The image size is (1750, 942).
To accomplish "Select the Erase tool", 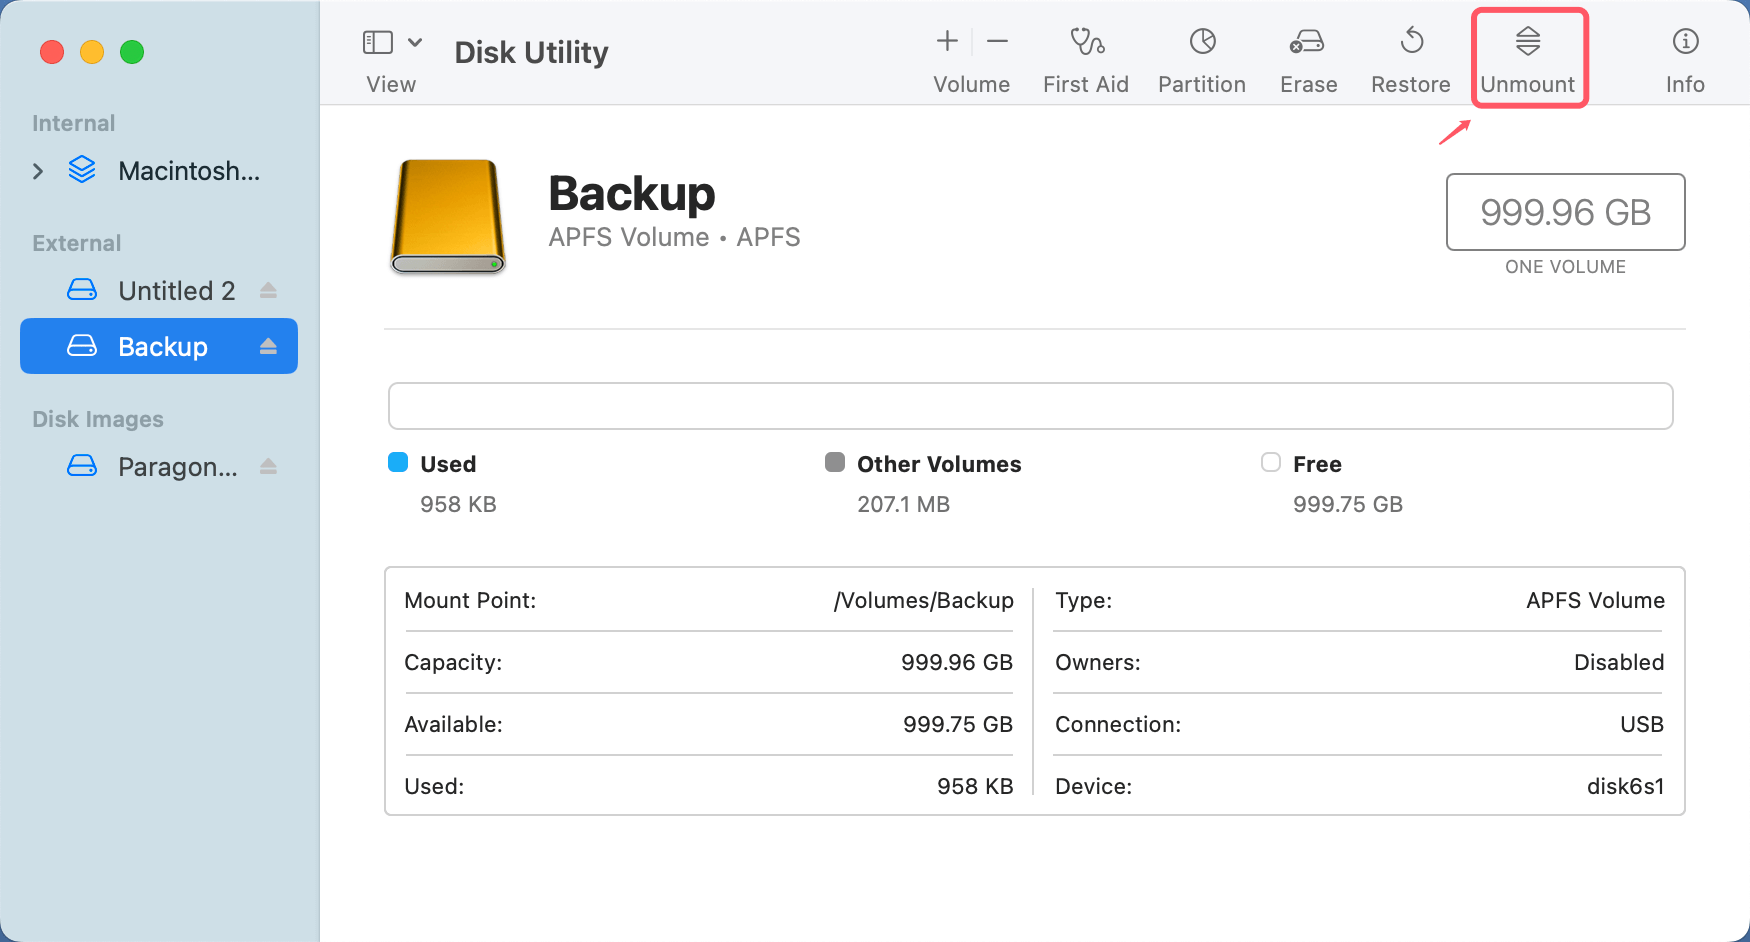I will coord(1307,57).
